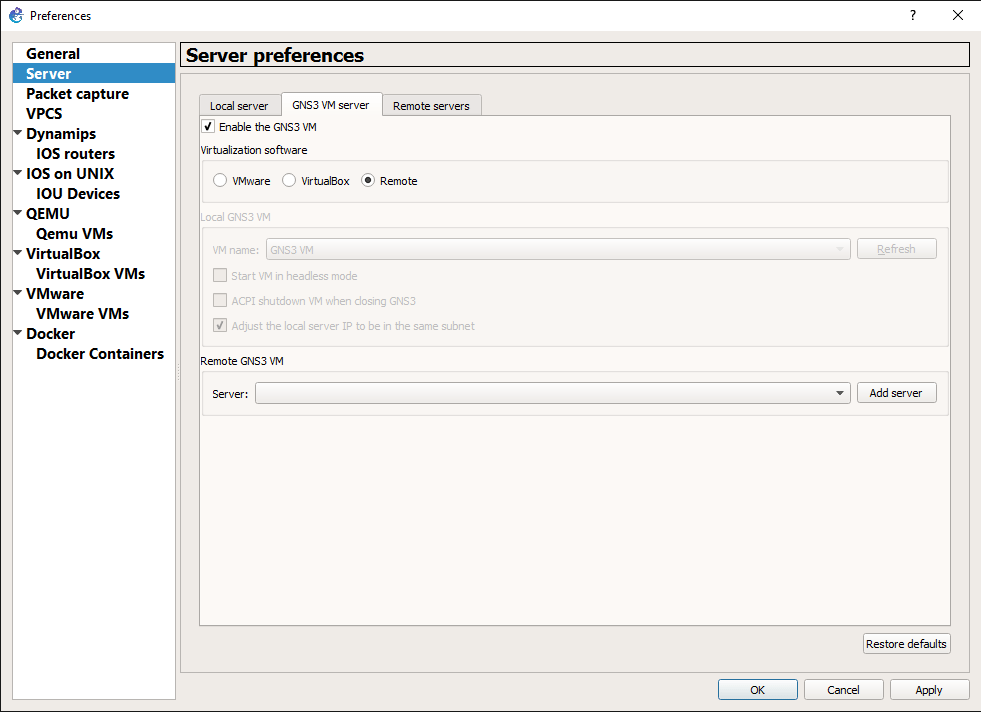The height and width of the screenshot is (714, 981).
Task: Collapse the Docker tree section
Action: point(18,333)
